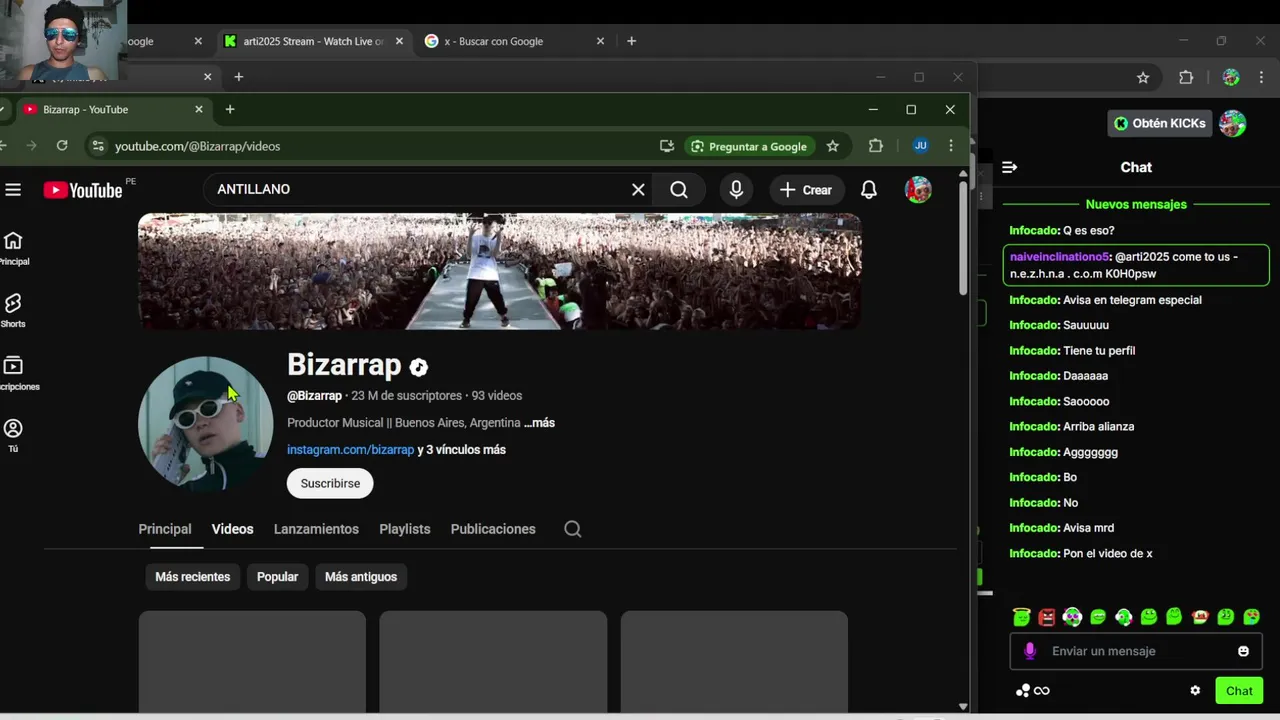Expand 'y 3 vínculos más' links
The height and width of the screenshot is (720, 1280).
pyautogui.click(x=461, y=450)
